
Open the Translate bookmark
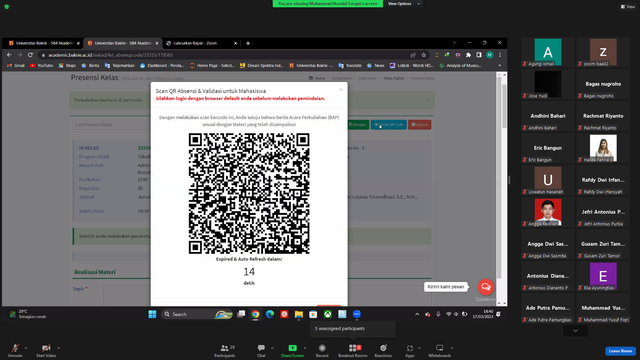(x=350, y=65)
